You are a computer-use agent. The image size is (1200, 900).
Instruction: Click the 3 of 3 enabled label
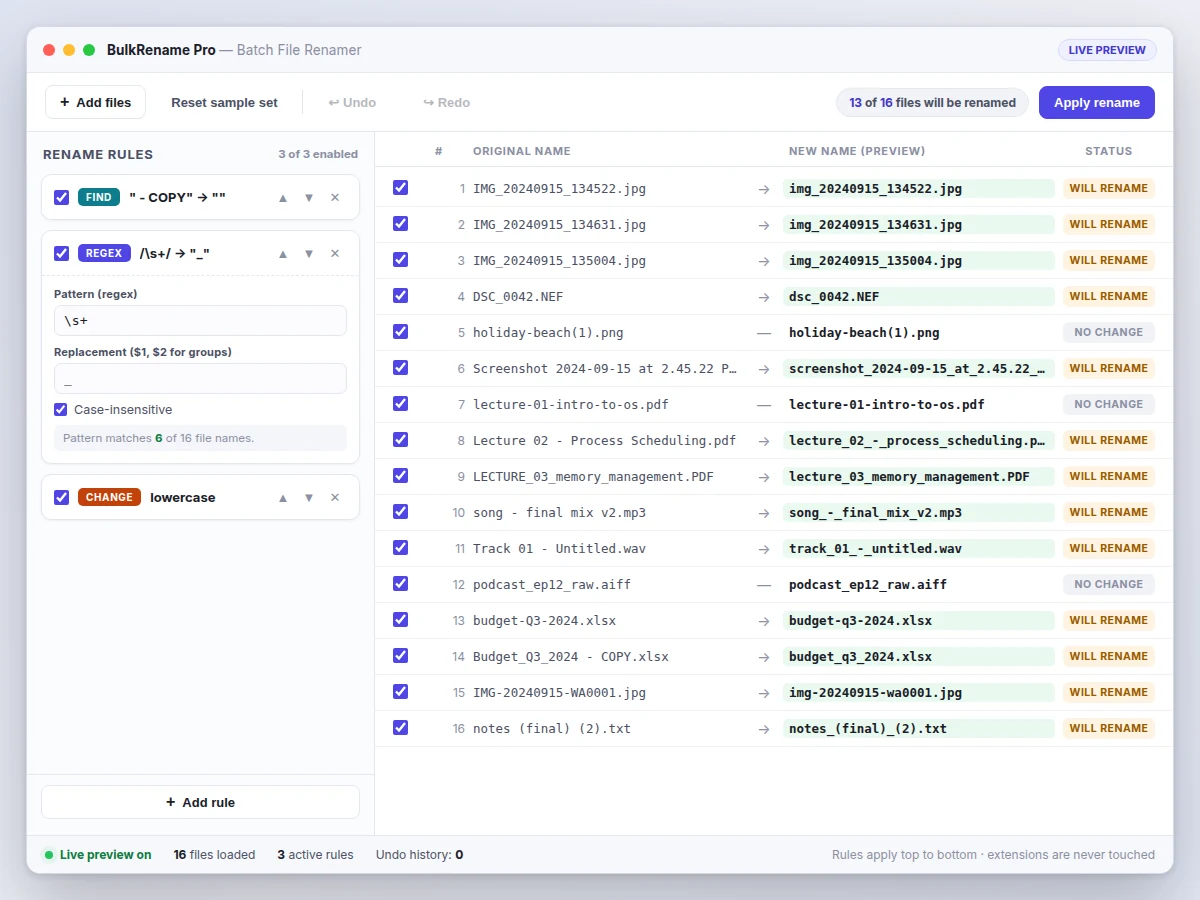pos(318,154)
